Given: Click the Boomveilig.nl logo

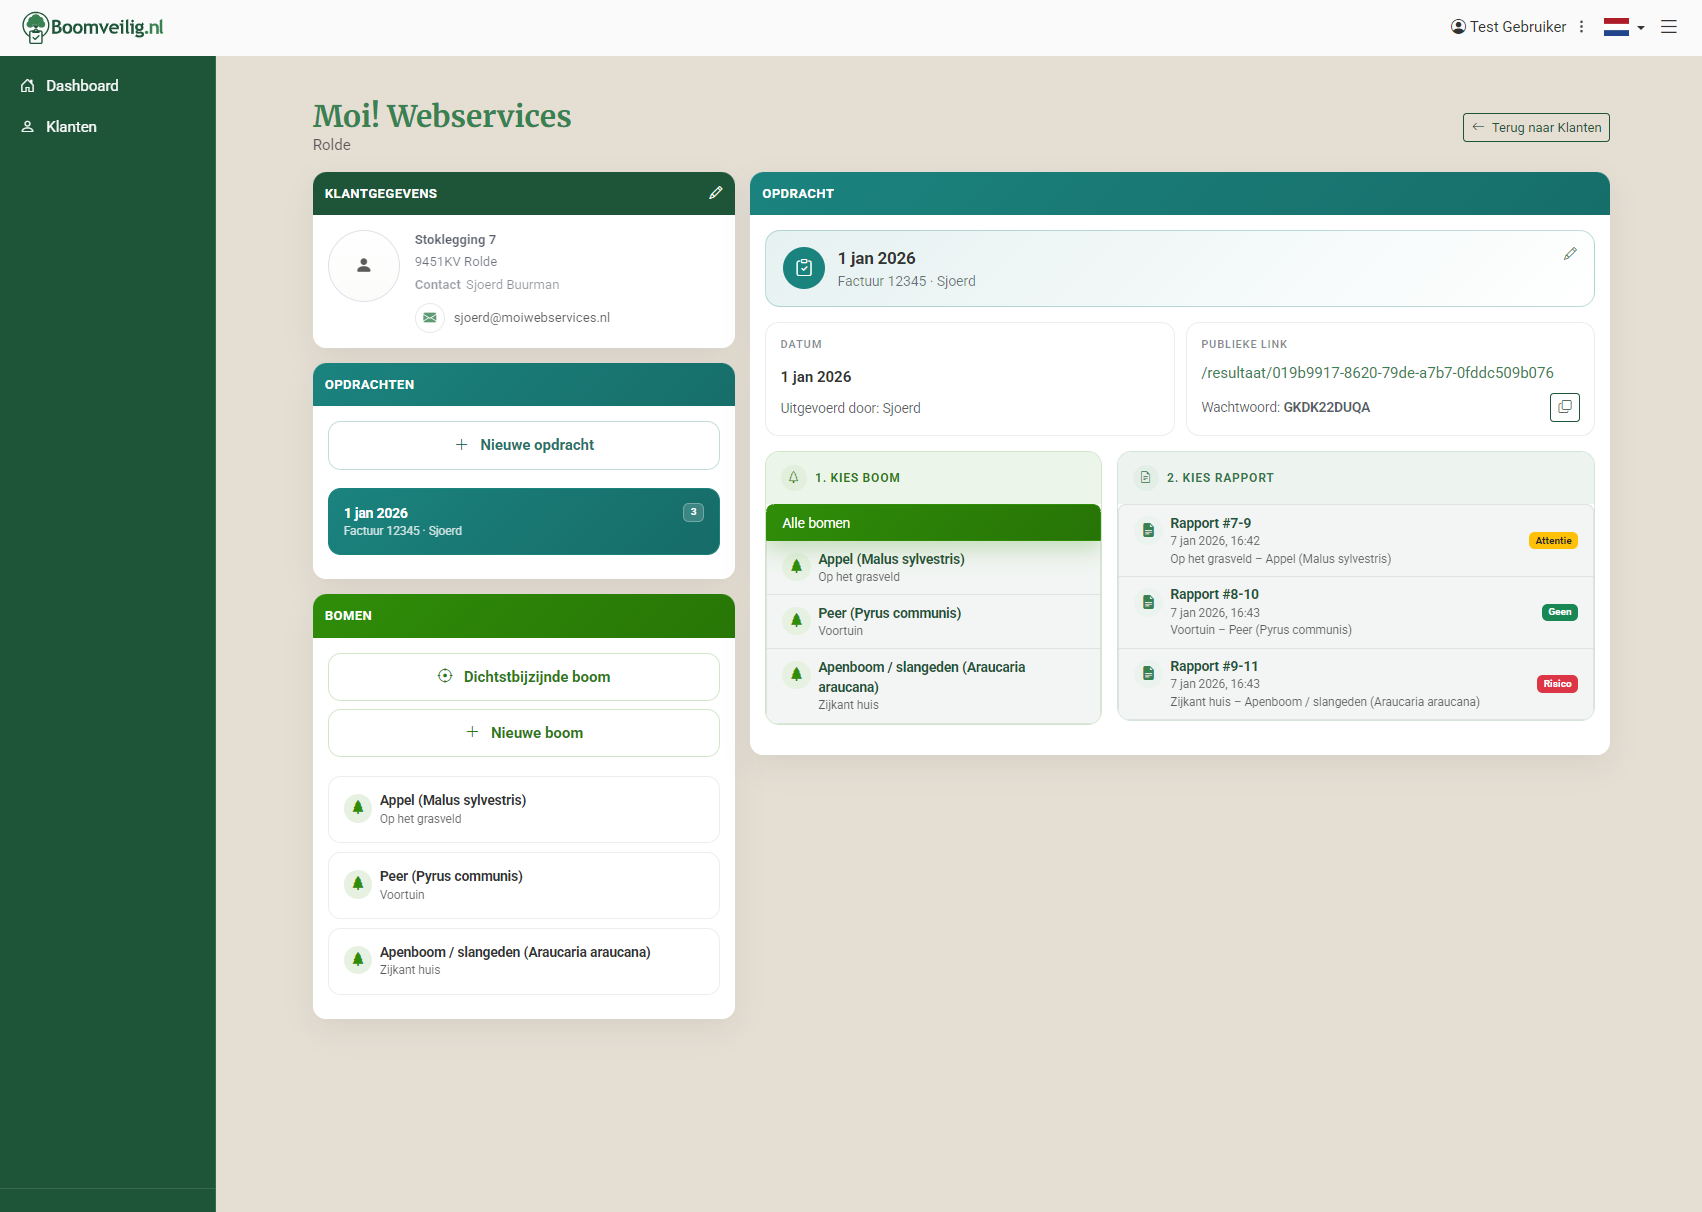Looking at the screenshot, I should coord(93,27).
